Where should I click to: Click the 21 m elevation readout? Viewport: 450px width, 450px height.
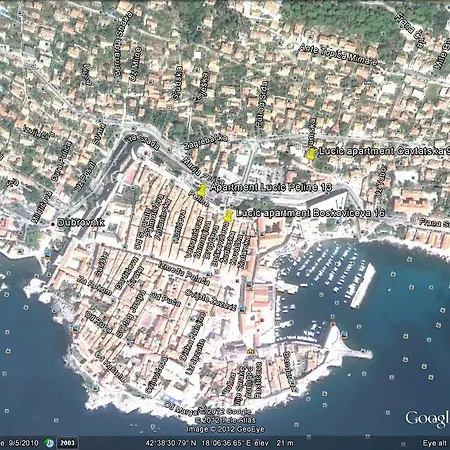click(285, 443)
